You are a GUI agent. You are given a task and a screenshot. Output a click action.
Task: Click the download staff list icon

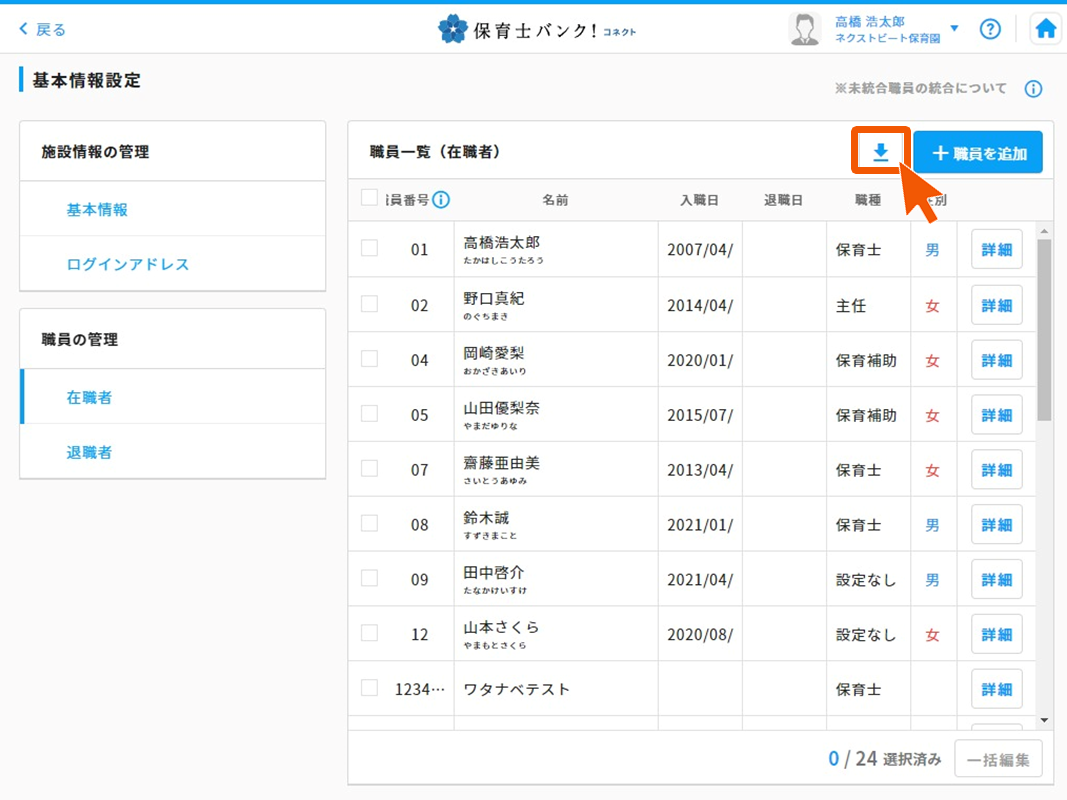click(x=880, y=153)
